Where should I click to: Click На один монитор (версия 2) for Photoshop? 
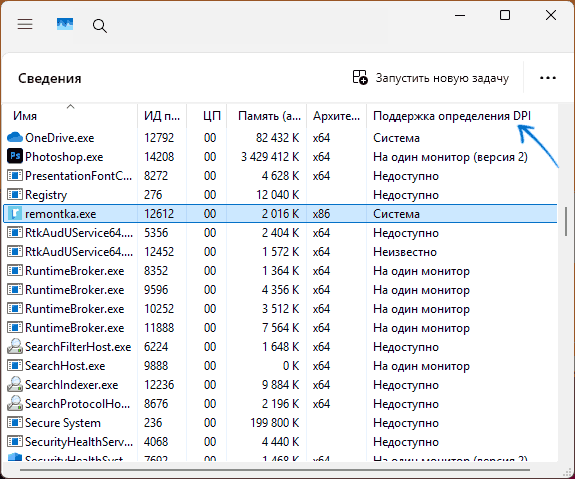coord(450,157)
